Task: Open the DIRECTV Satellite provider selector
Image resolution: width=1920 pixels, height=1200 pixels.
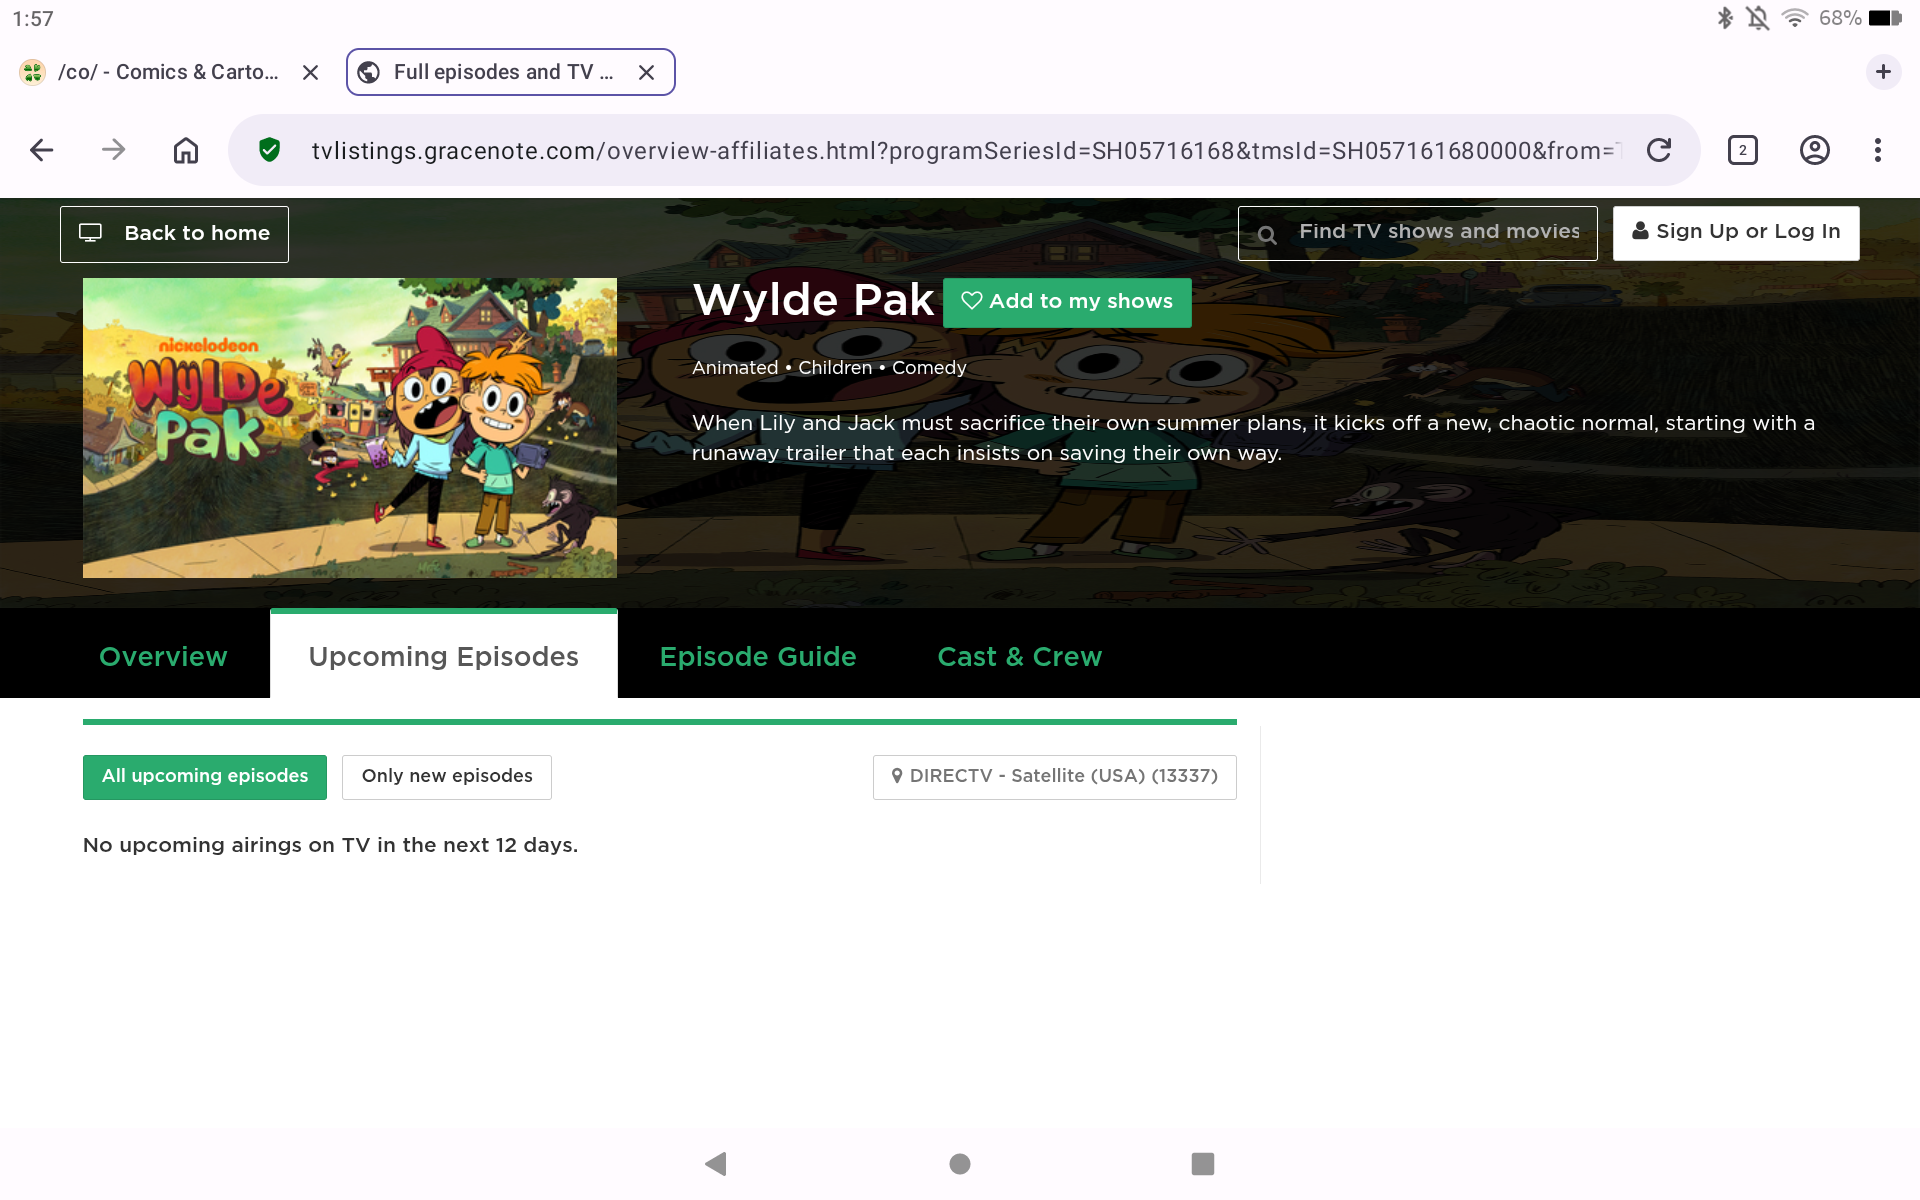Action: [1054, 776]
